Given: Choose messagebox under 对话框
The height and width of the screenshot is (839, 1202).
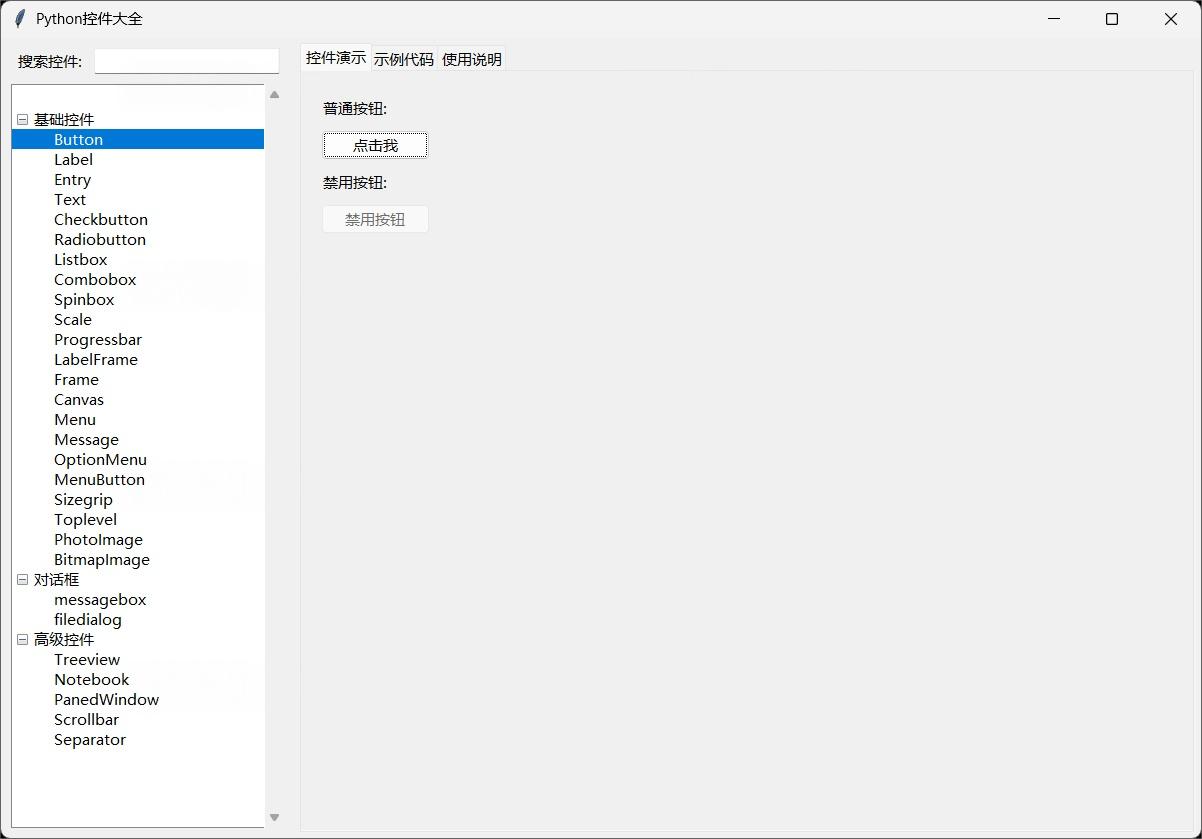Looking at the screenshot, I should pos(100,599).
